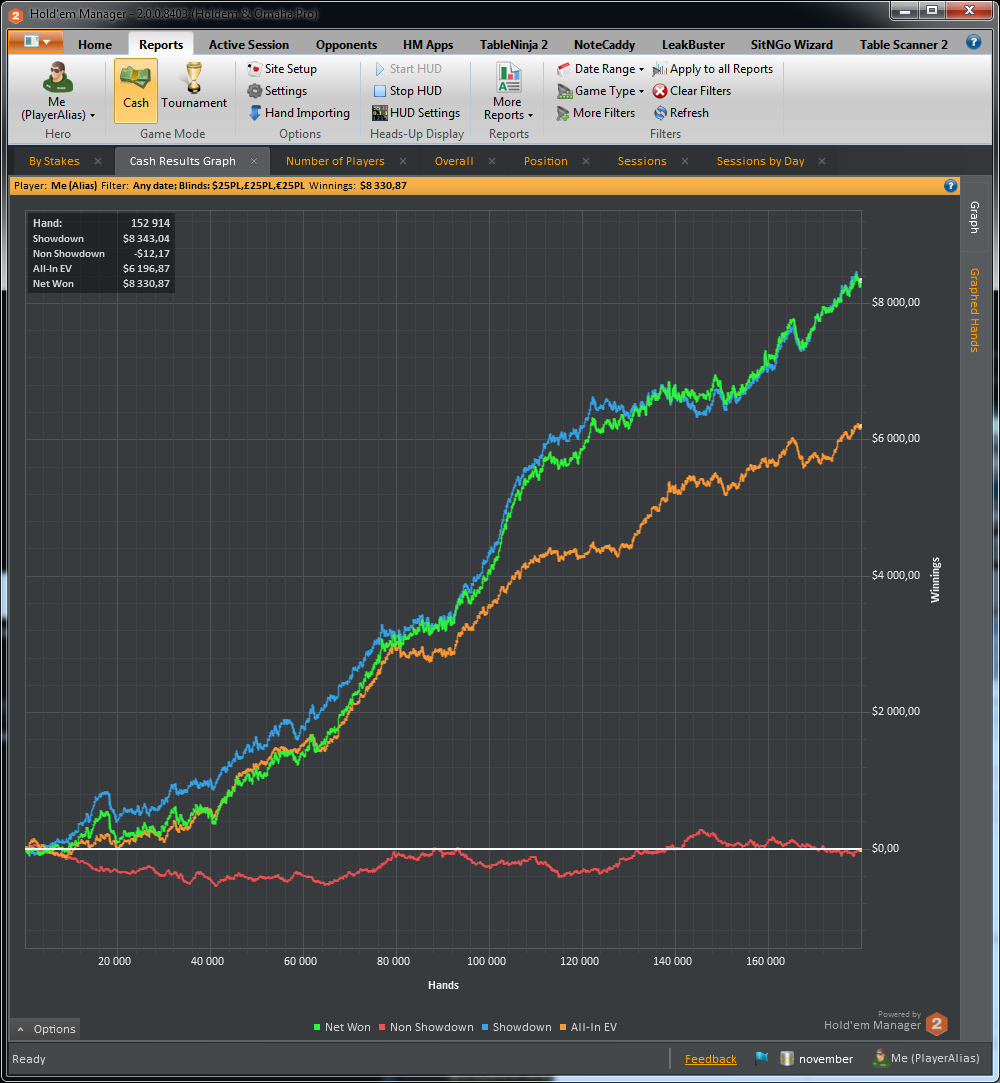The width and height of the screenshot is (1000, 1083).
Task: Go to the Home ribbon tab
Action: click(x=95, y=45)
